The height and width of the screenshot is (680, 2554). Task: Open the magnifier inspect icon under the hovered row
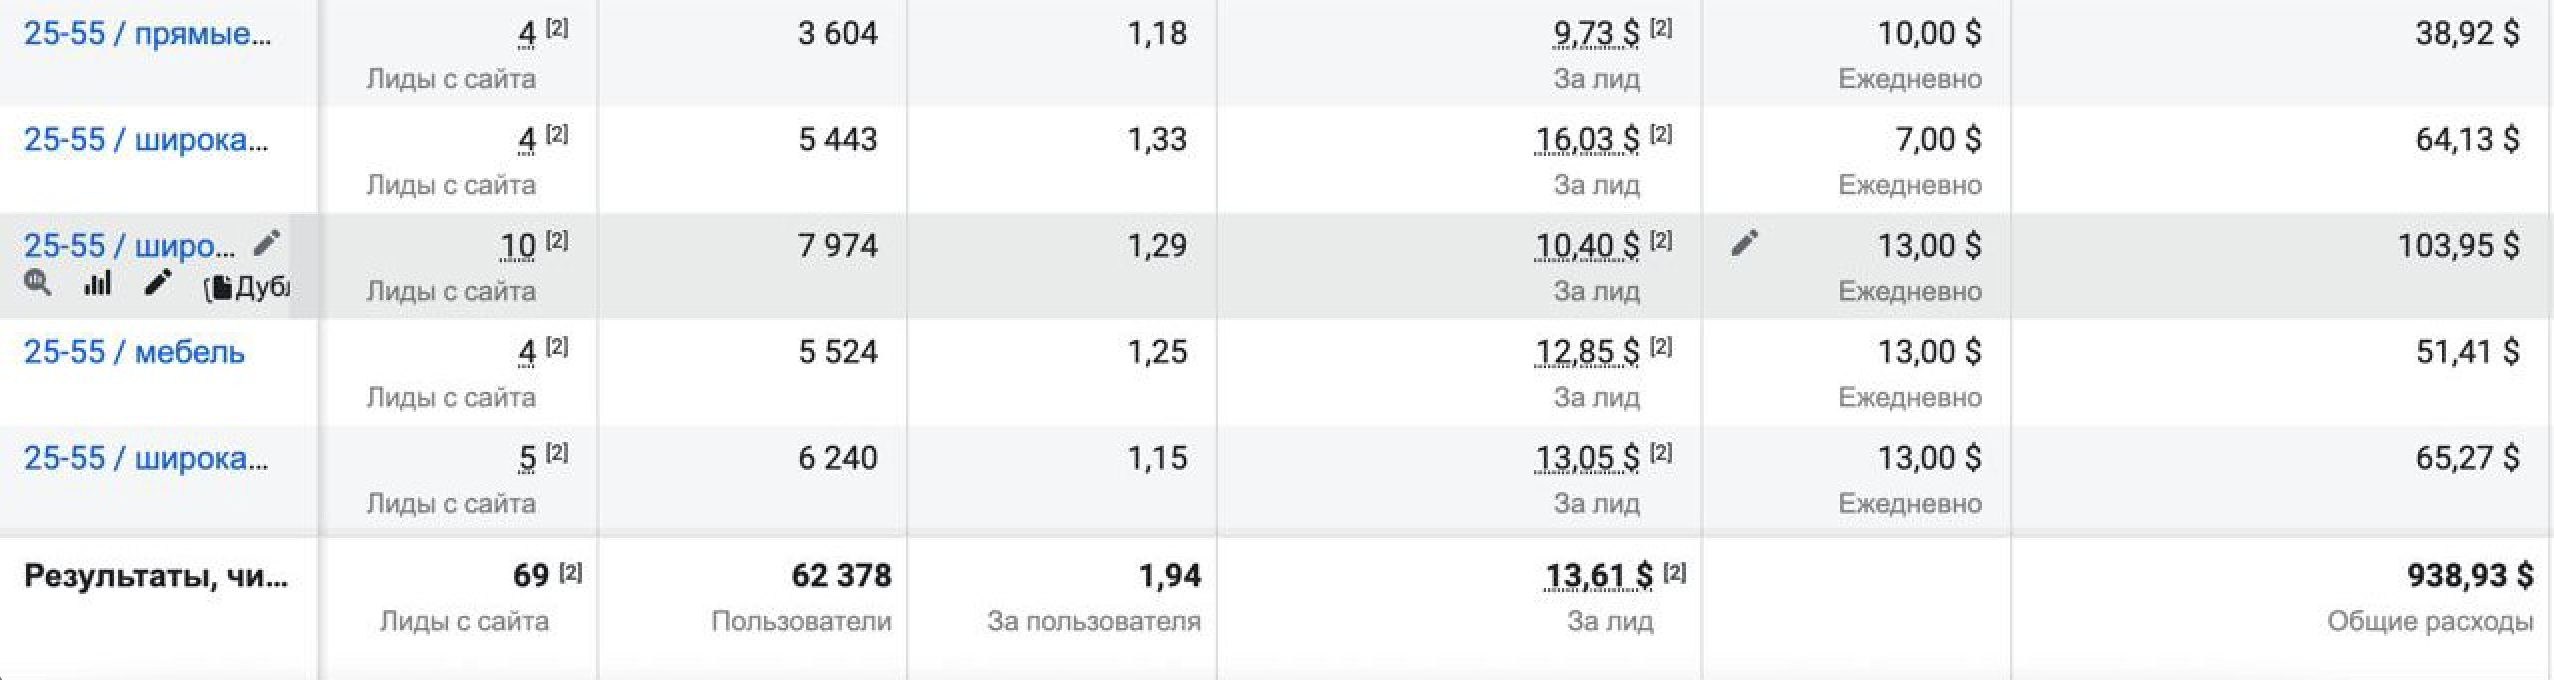coord(38,284)
